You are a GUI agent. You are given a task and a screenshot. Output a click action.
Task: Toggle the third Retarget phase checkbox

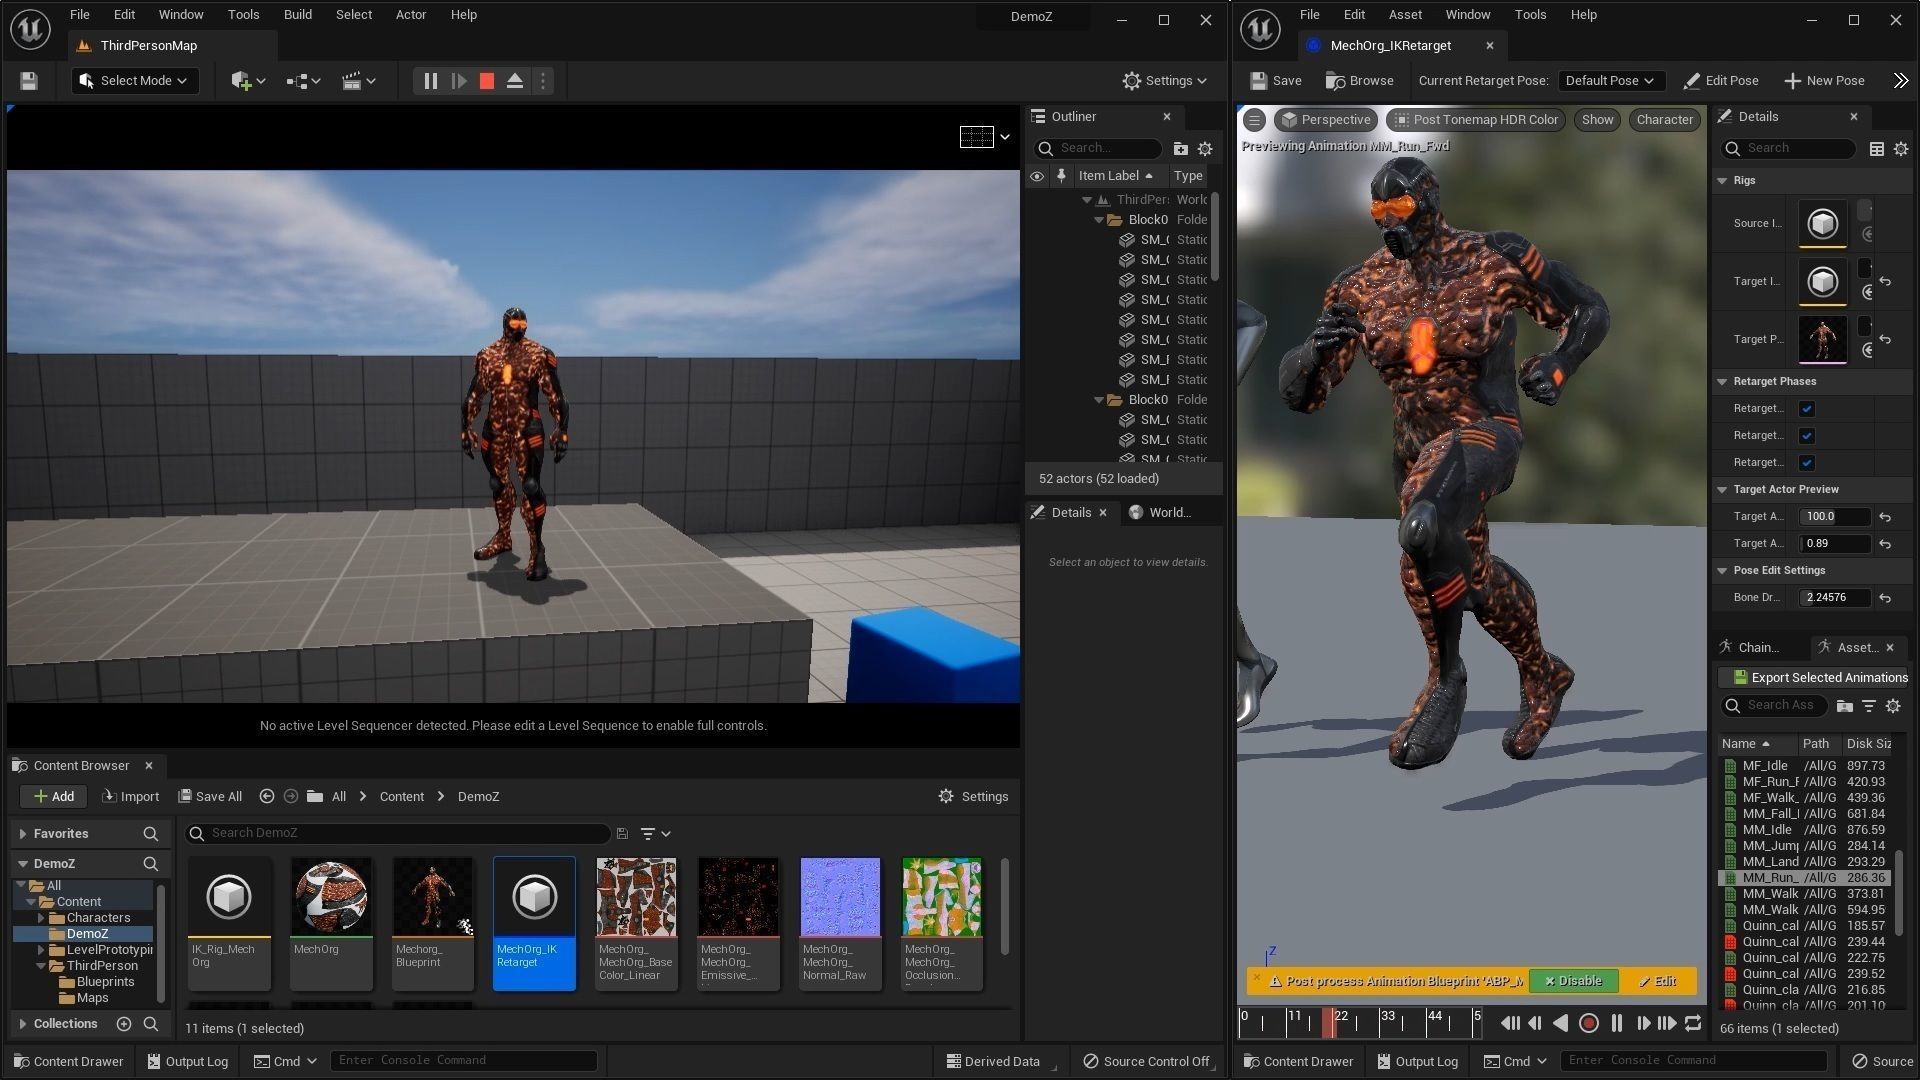(1807, 463)
